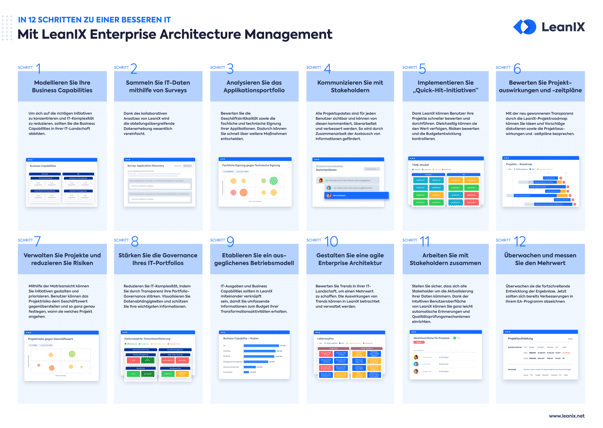Select the Business Capabilities screenshot in step 1
The image size is (603, 428).
point(62,182)
